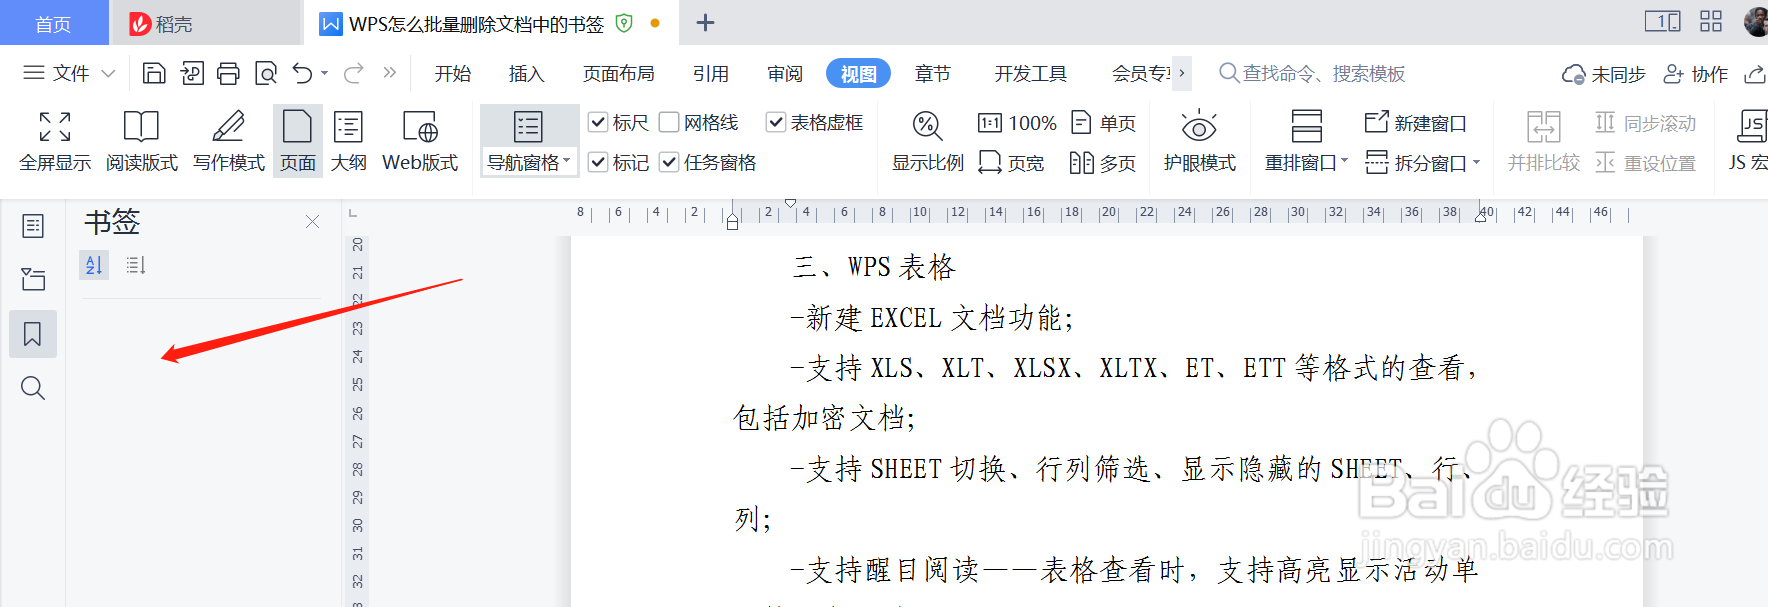
Task: Switch to the Home page tab
Action: [x=53, y=23]
